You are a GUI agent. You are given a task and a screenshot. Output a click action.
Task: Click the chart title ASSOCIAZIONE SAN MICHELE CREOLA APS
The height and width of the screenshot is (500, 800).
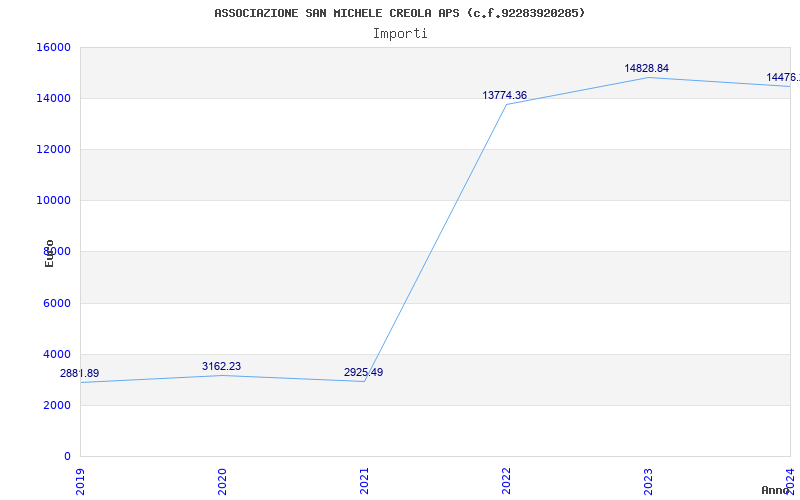[399, 13]
